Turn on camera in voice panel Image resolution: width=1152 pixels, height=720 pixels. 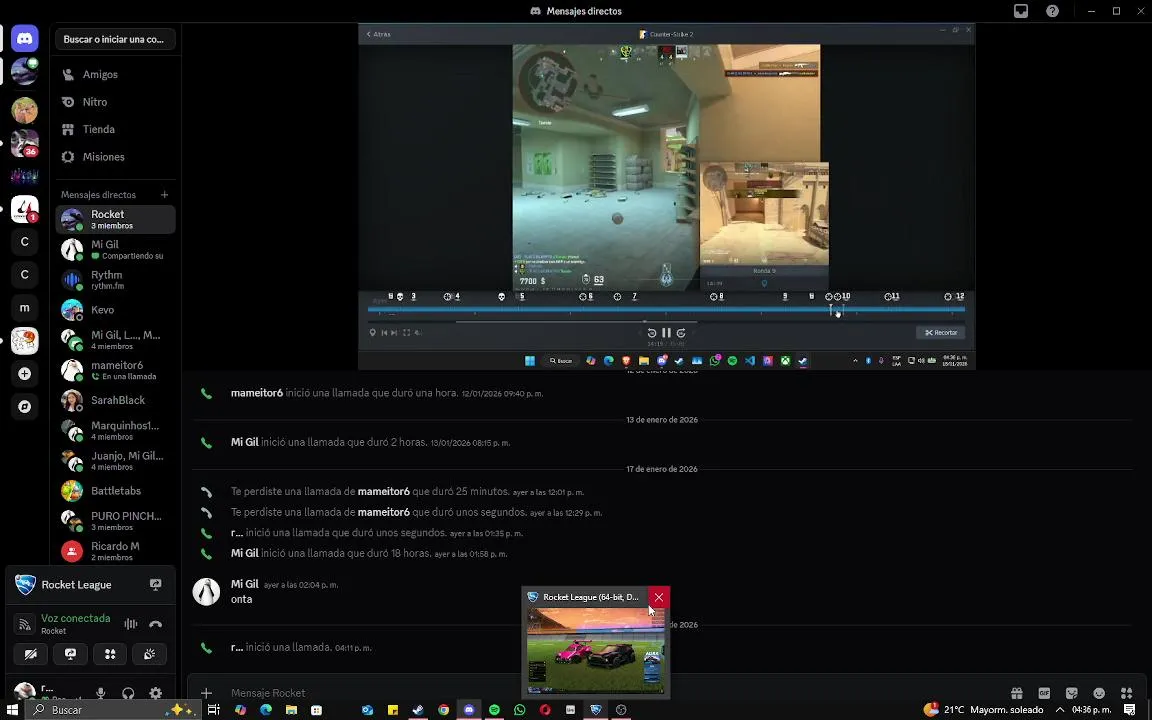point(31,654)
